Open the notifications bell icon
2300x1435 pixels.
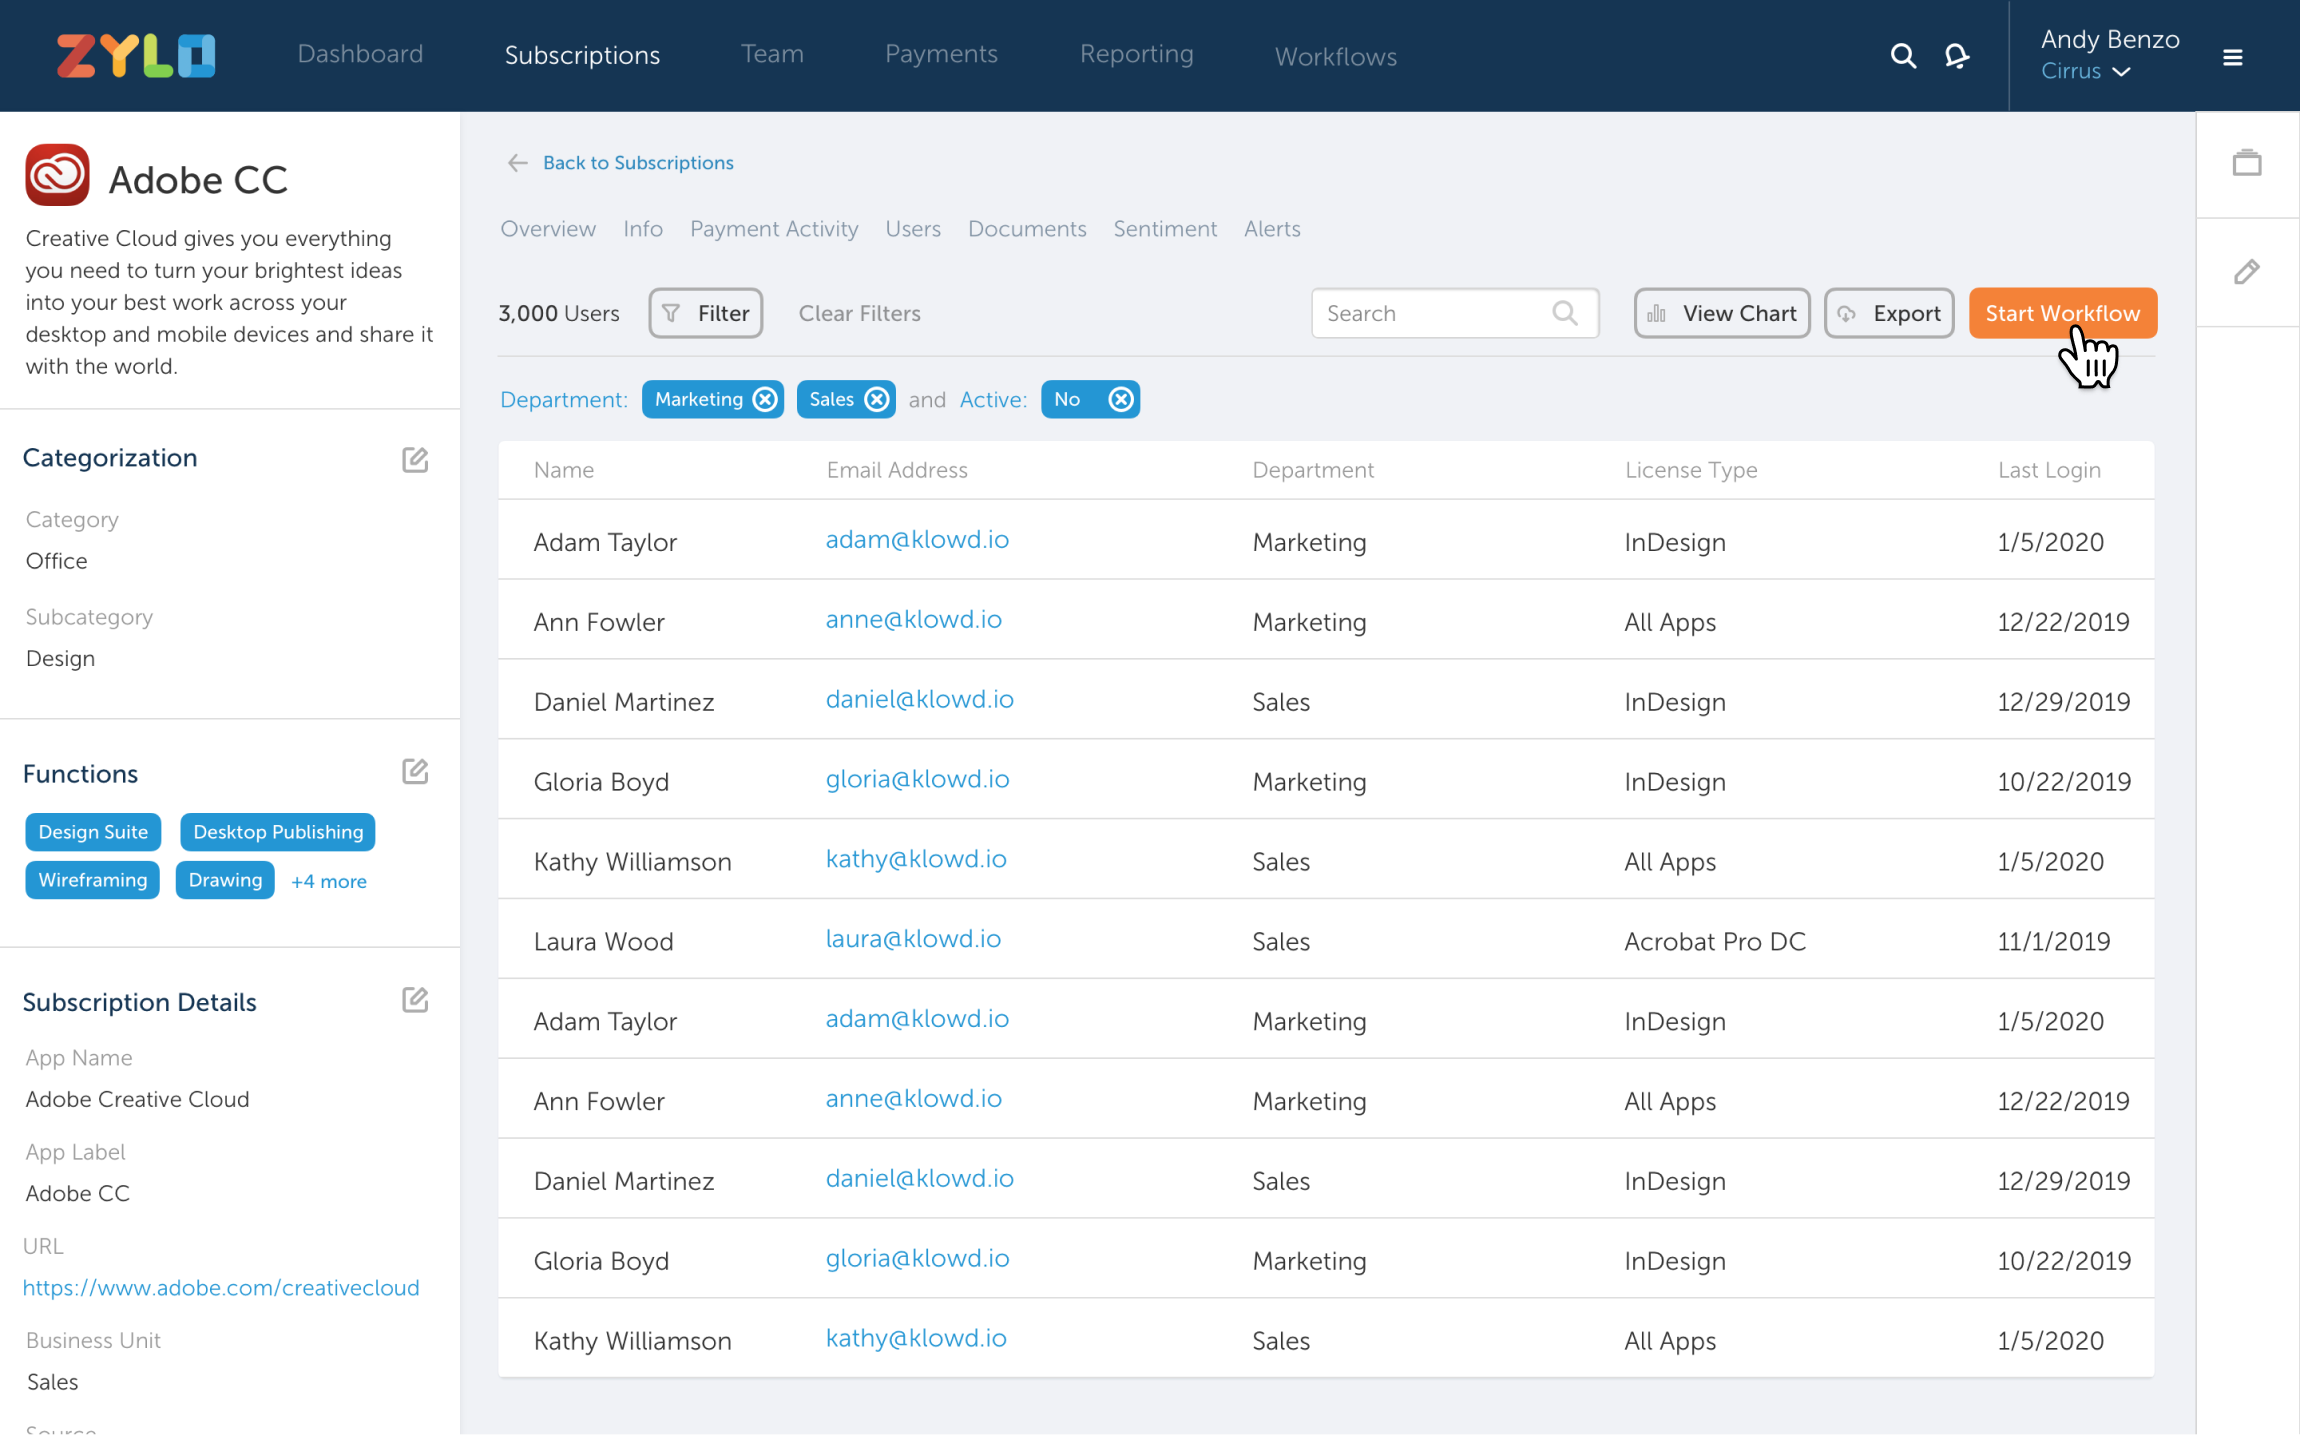1957,56
